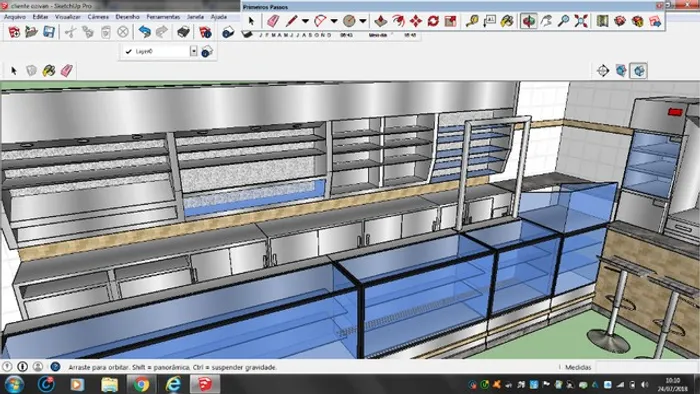
Task: Select the pink Eraser in lower-left toolbar
Action: (x=67, y=71)
